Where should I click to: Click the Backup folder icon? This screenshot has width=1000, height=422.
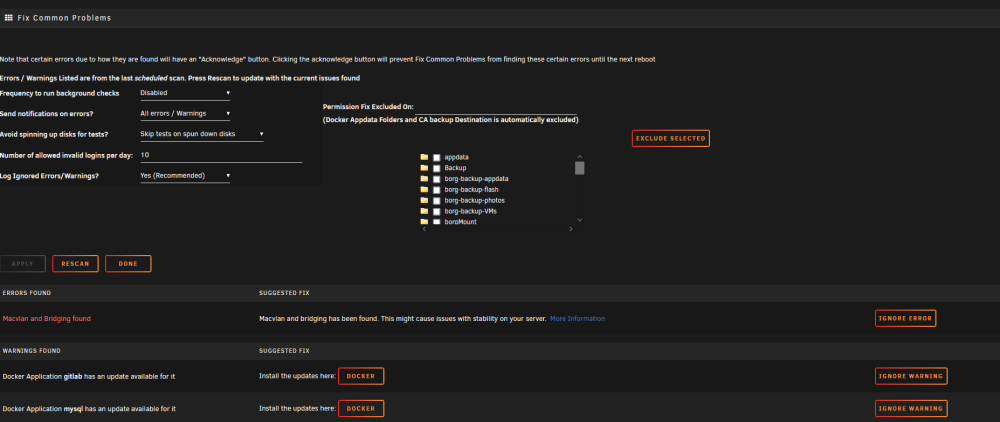tap(424, 168)
